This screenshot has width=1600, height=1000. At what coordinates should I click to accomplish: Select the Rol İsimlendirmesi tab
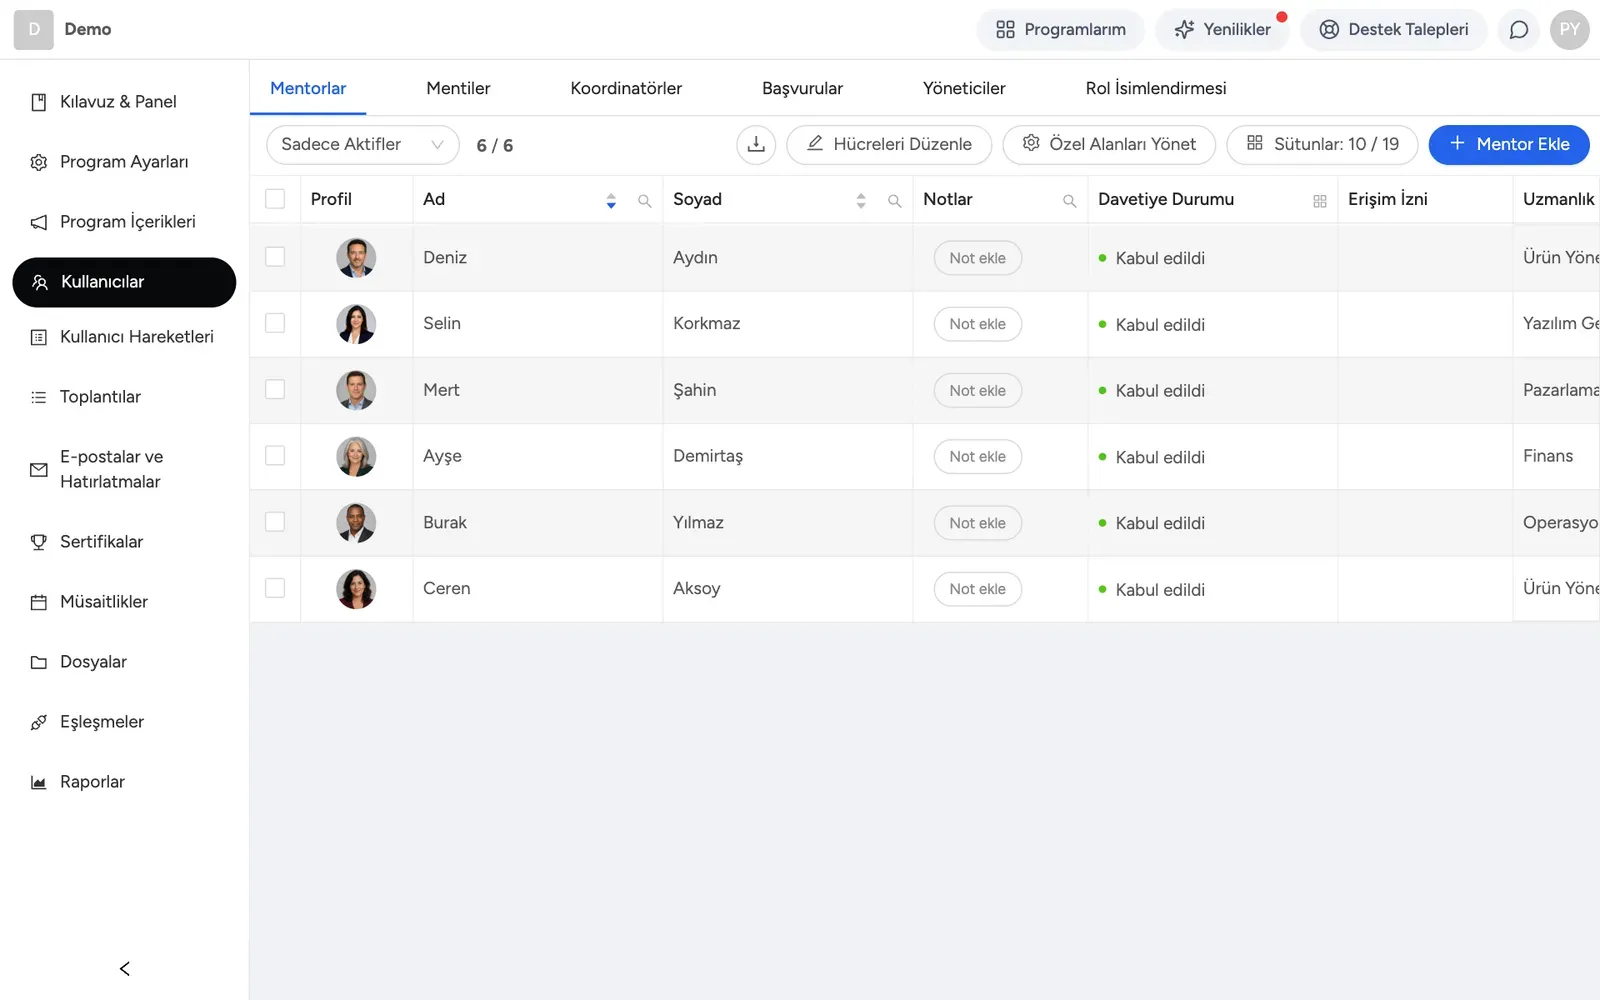pos(1156,88)
